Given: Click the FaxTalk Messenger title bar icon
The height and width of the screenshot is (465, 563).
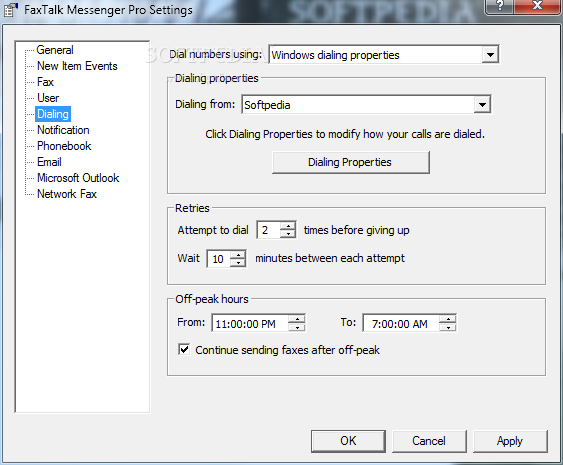Looking at the screenshot, I should pyautogui.click(x=10, y=10).
